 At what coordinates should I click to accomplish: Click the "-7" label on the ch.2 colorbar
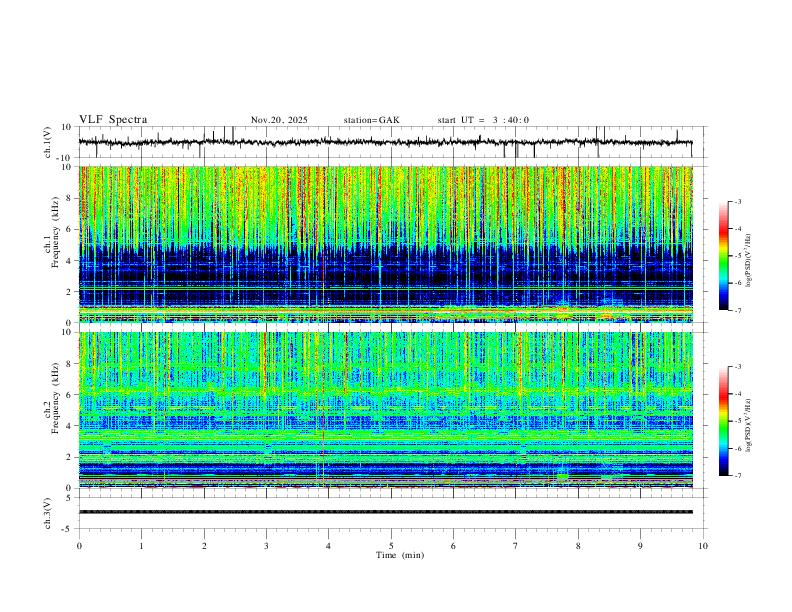(x=737, y=476)
